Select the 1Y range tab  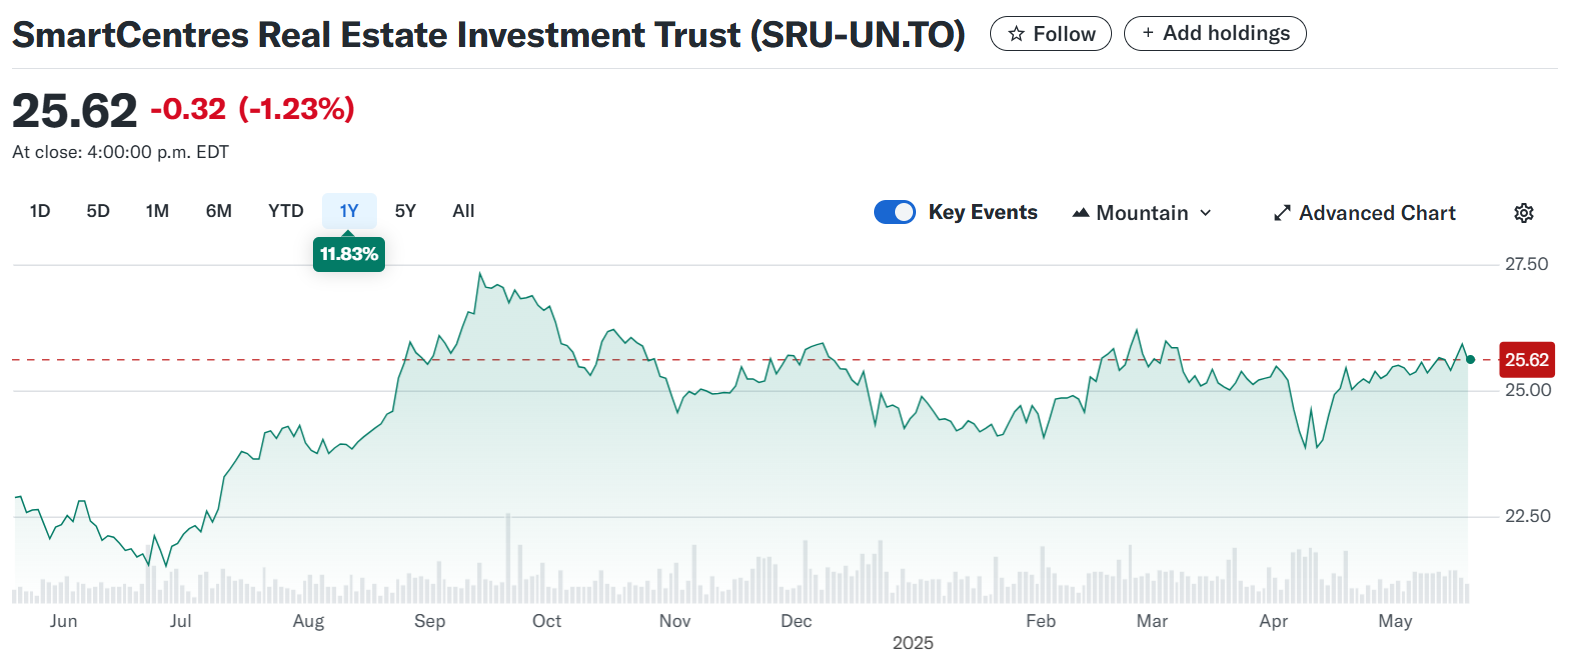[349, 211]
